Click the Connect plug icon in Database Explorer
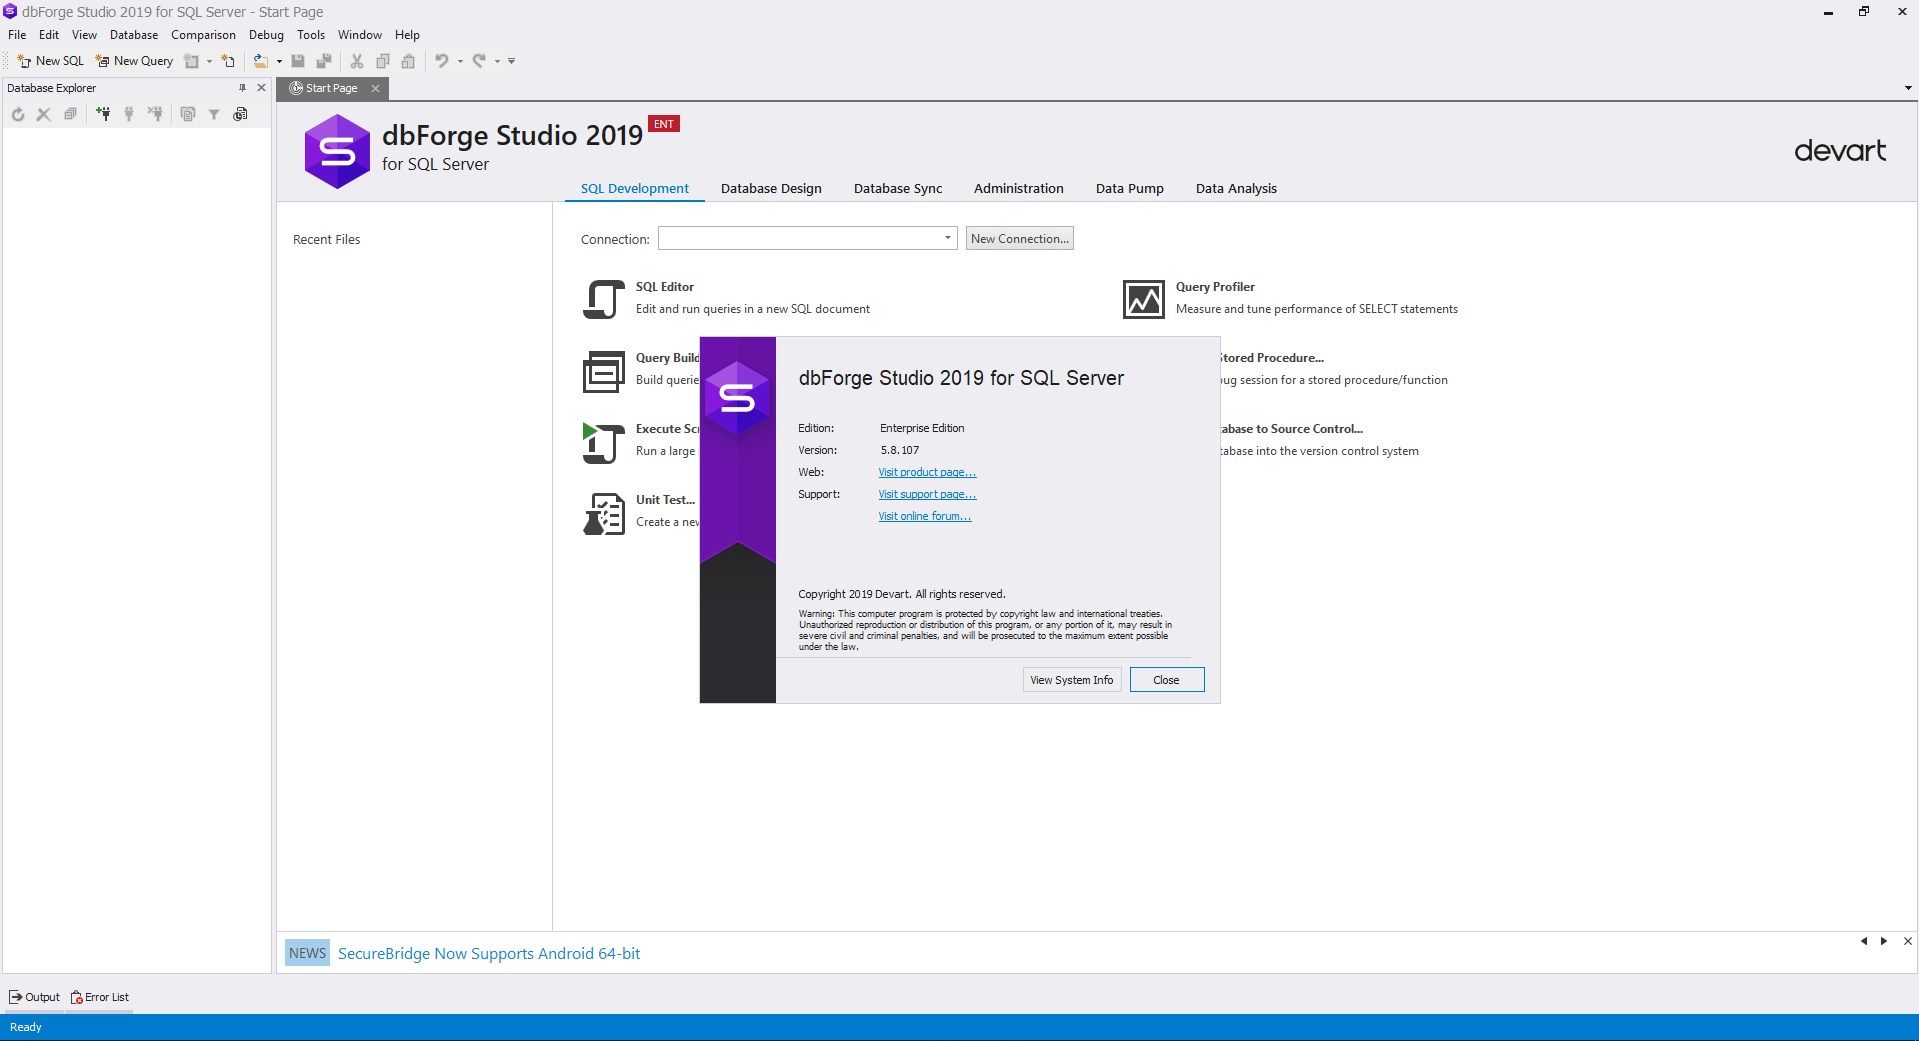Viewport: 1919px width, 1041px height. pyautogui.click(x=129, y=114)
